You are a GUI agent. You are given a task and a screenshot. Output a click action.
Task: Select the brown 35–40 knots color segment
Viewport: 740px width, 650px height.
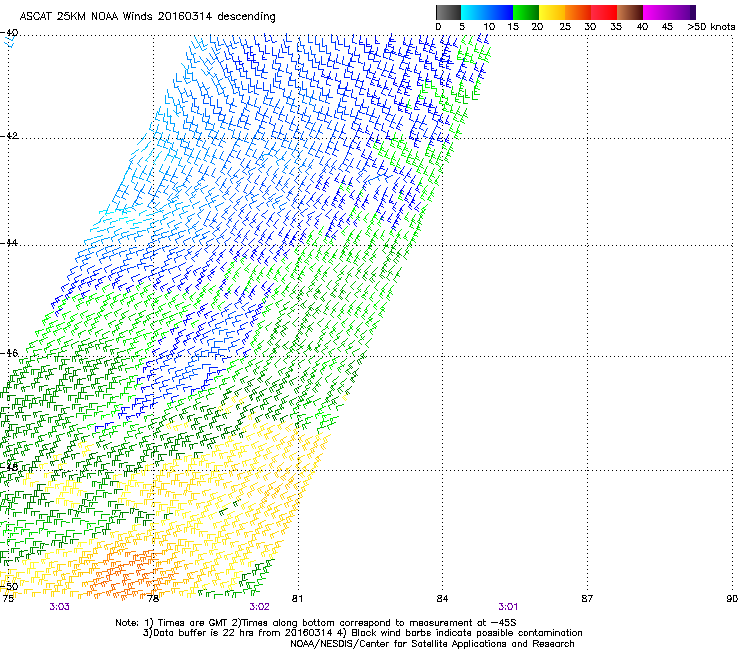pos(630,12)
